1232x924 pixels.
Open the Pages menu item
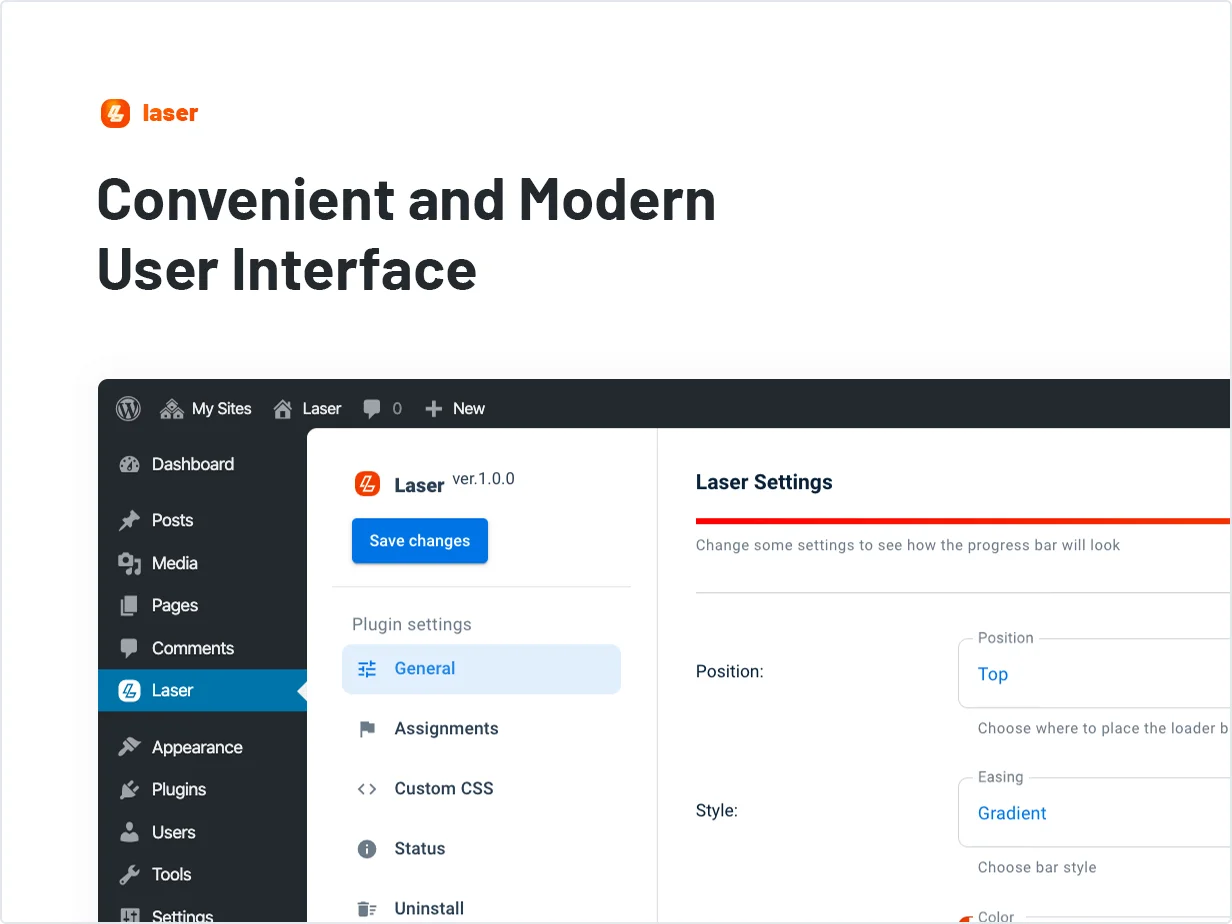pos(174,605)
